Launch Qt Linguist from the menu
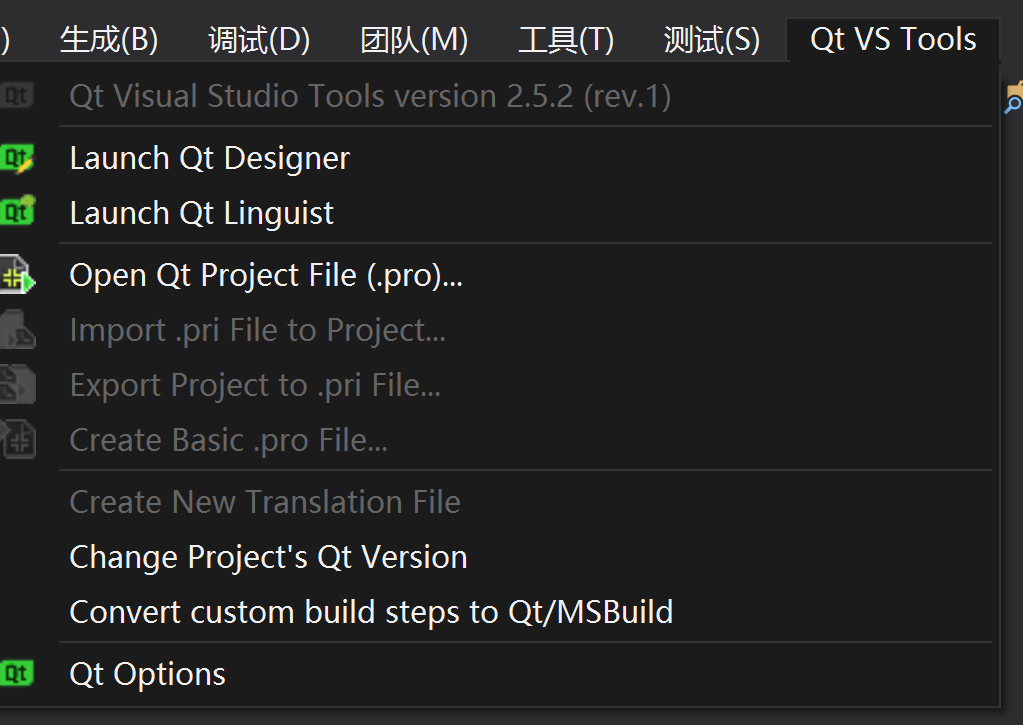1023x725 pixels. [x=200, y=212]
